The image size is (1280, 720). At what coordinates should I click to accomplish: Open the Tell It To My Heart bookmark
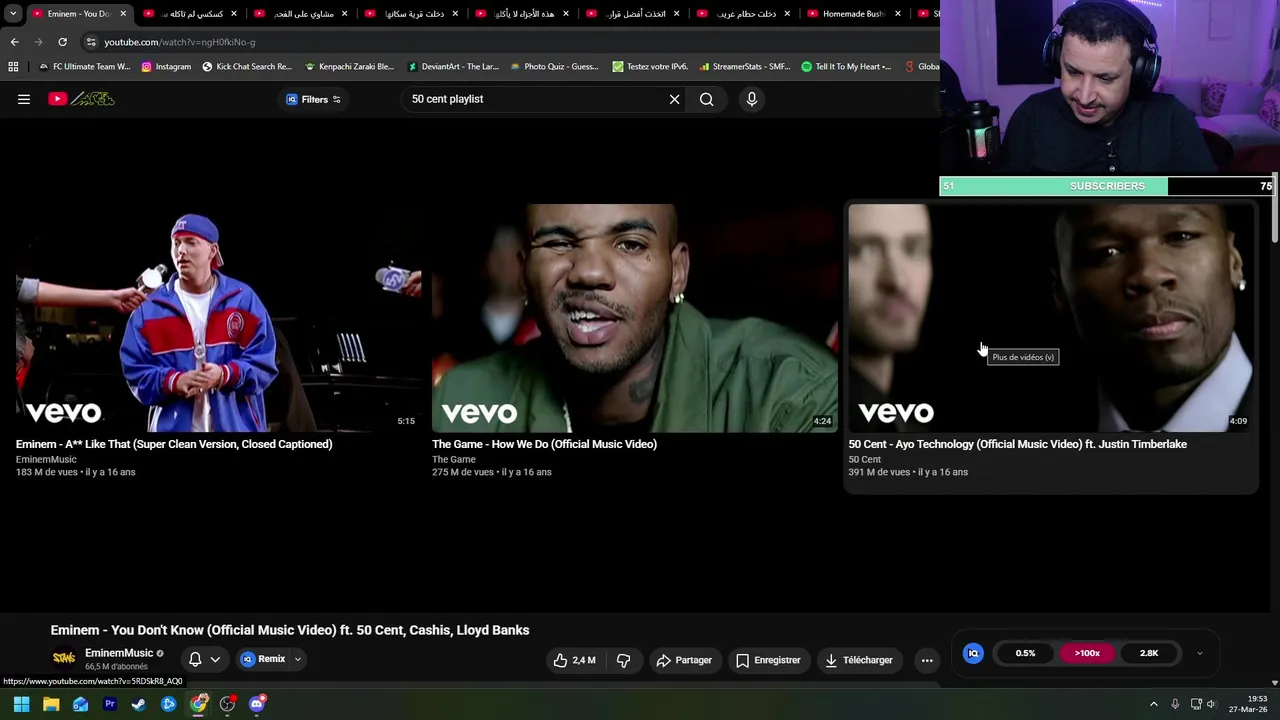(846, 67)
